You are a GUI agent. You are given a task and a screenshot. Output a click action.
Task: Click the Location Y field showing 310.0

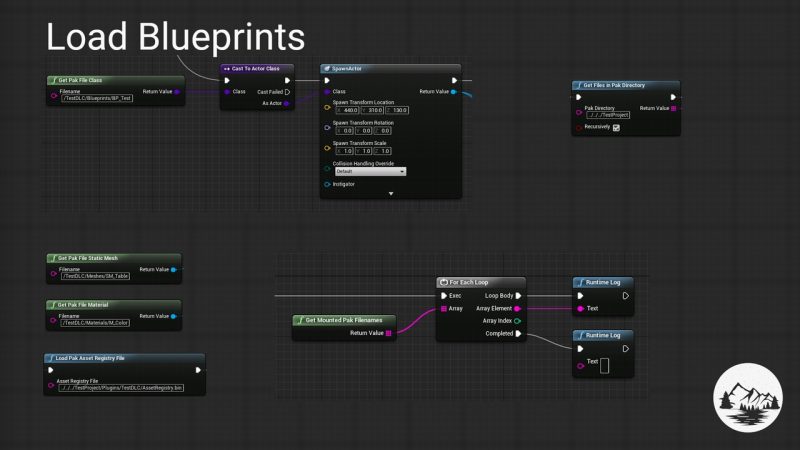[x=372, y=110]
